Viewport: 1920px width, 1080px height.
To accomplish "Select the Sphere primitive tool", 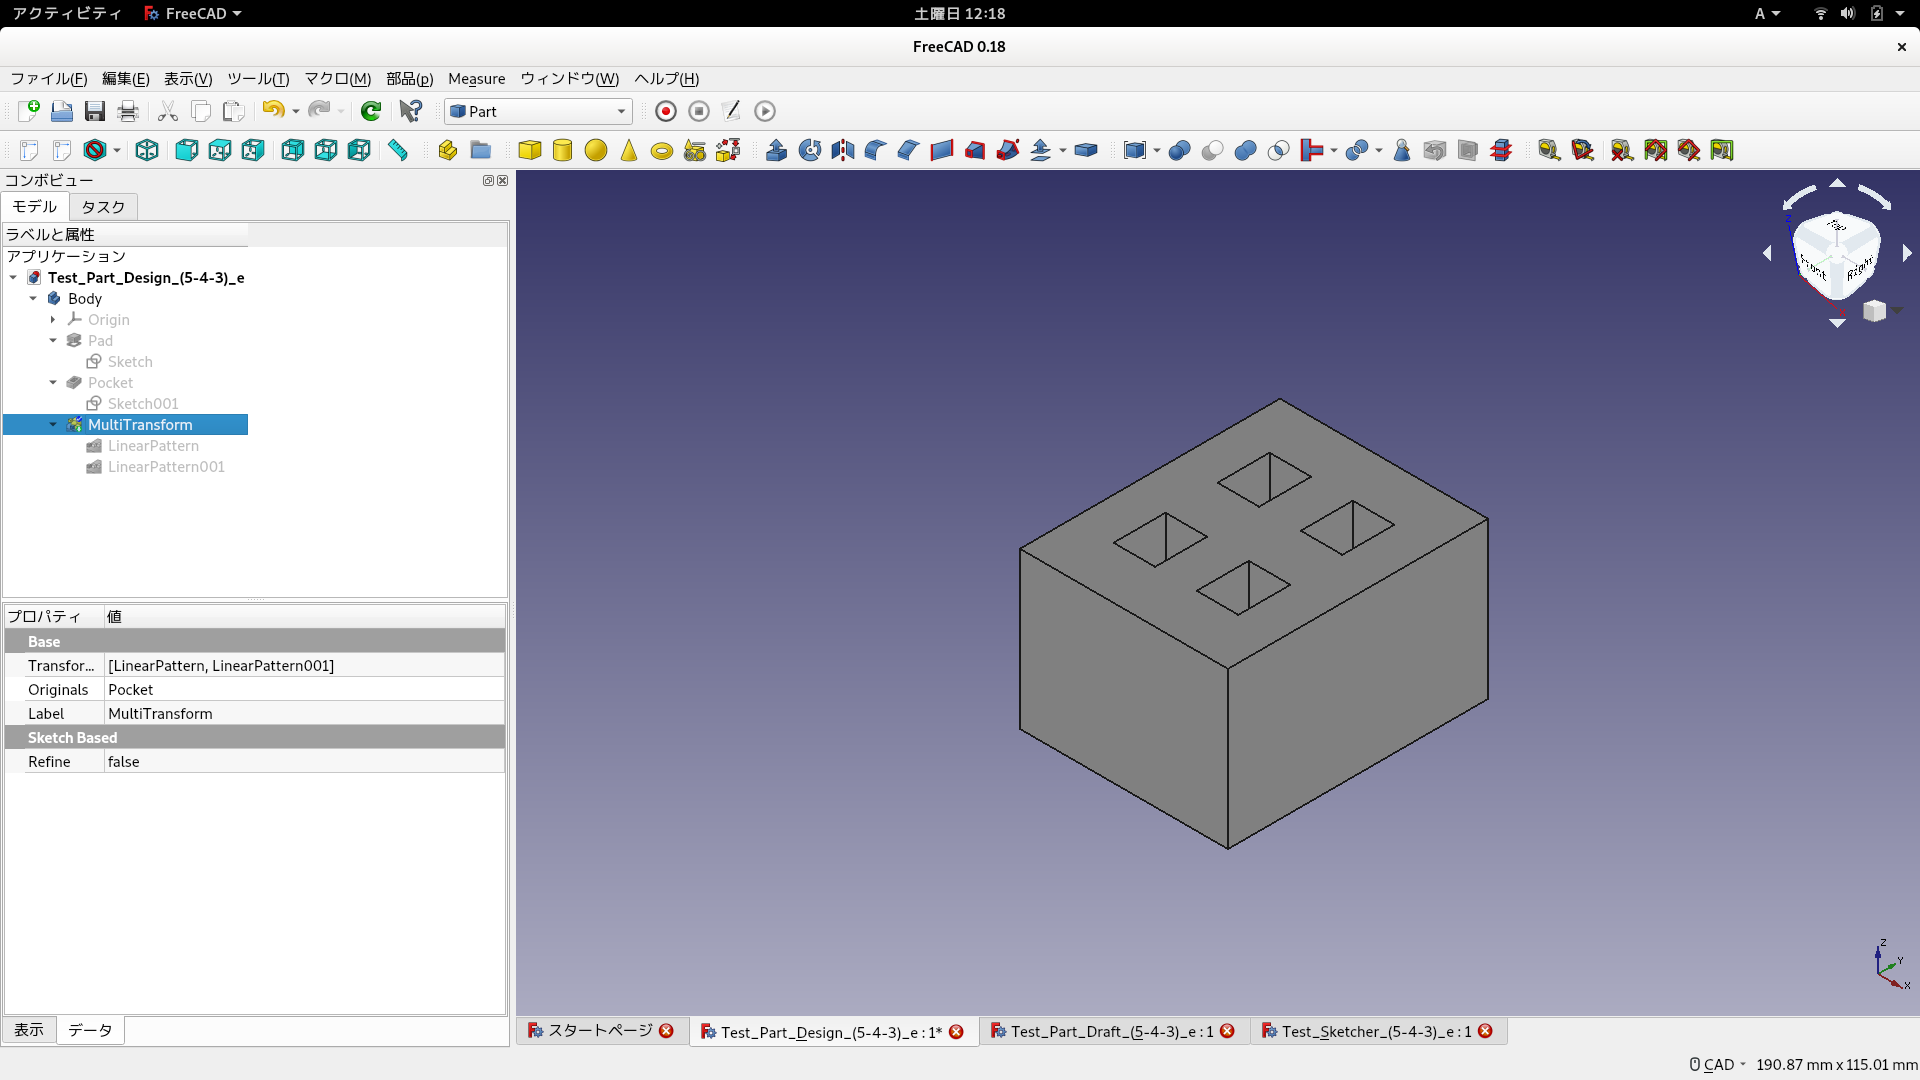I will [596, 150].
